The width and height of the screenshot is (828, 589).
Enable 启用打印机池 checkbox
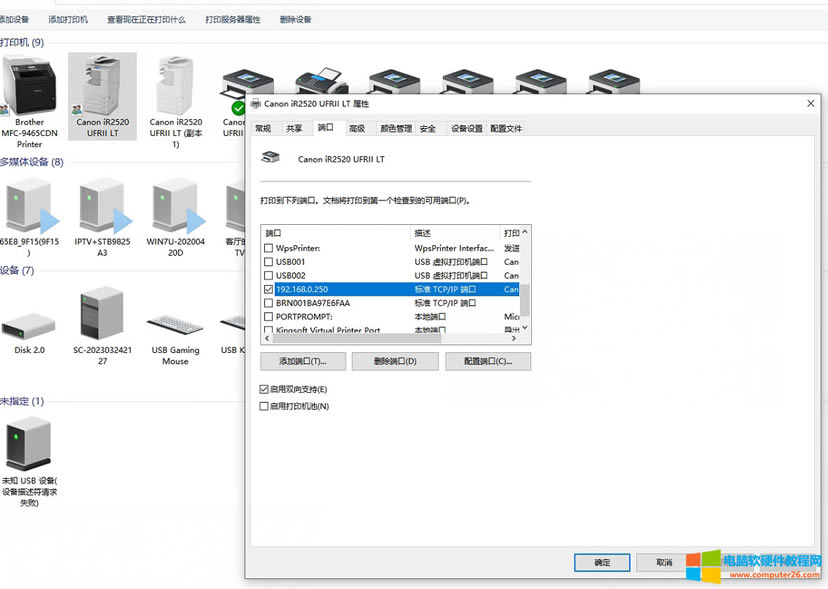coord(264,406)
